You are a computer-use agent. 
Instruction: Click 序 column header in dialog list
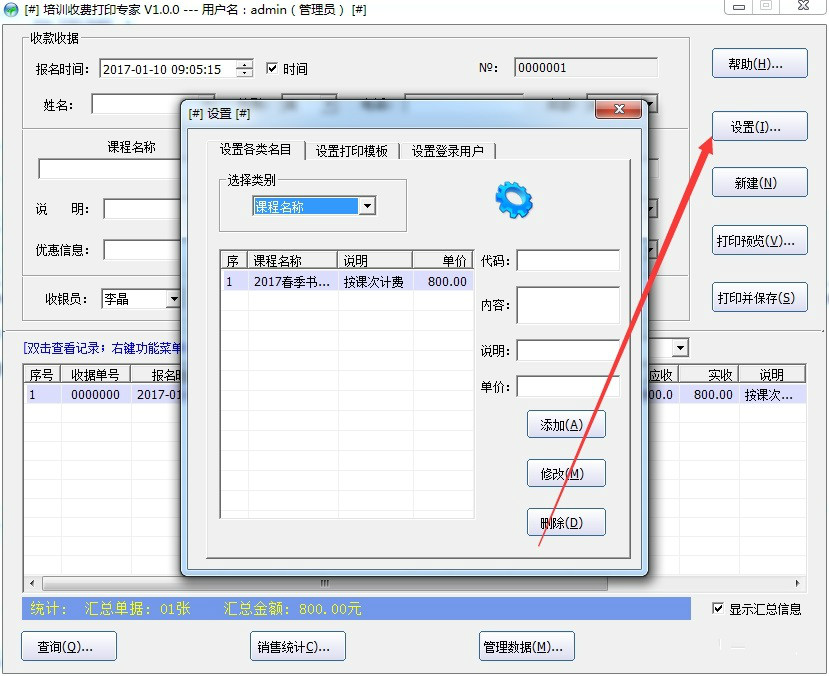234,261
